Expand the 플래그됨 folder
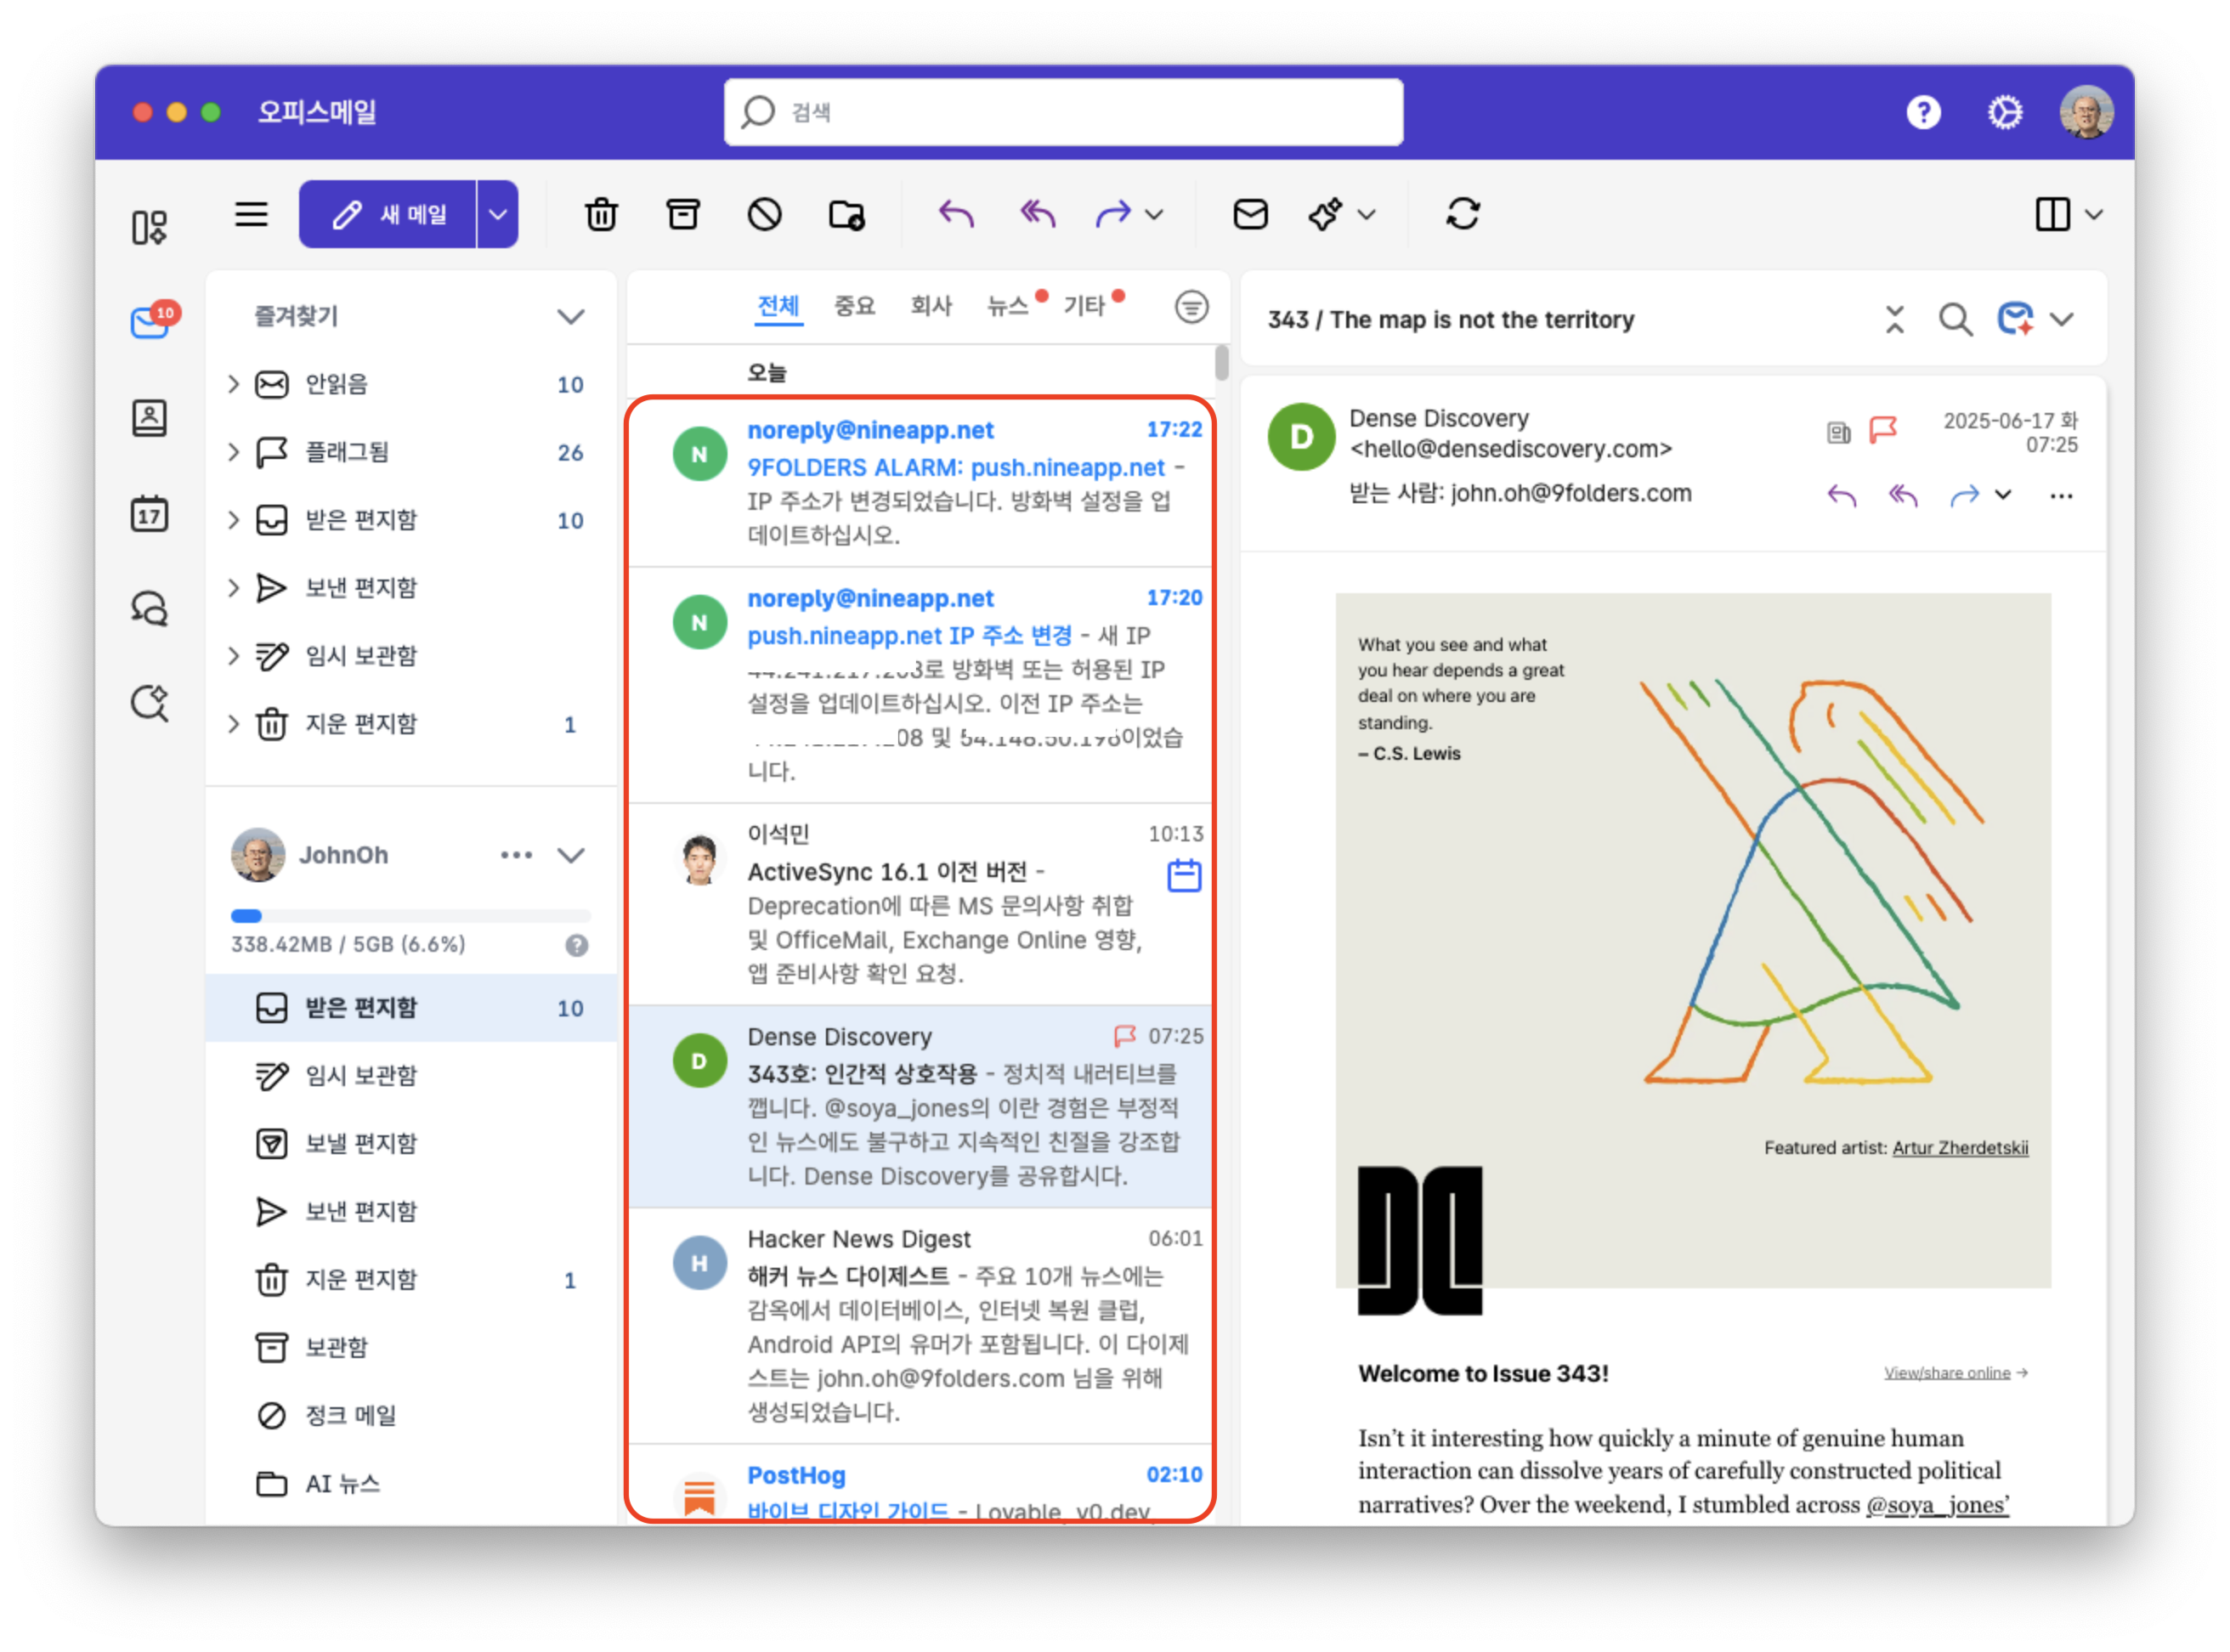This screenshot has width=2230, height=1652. point(233,452)
